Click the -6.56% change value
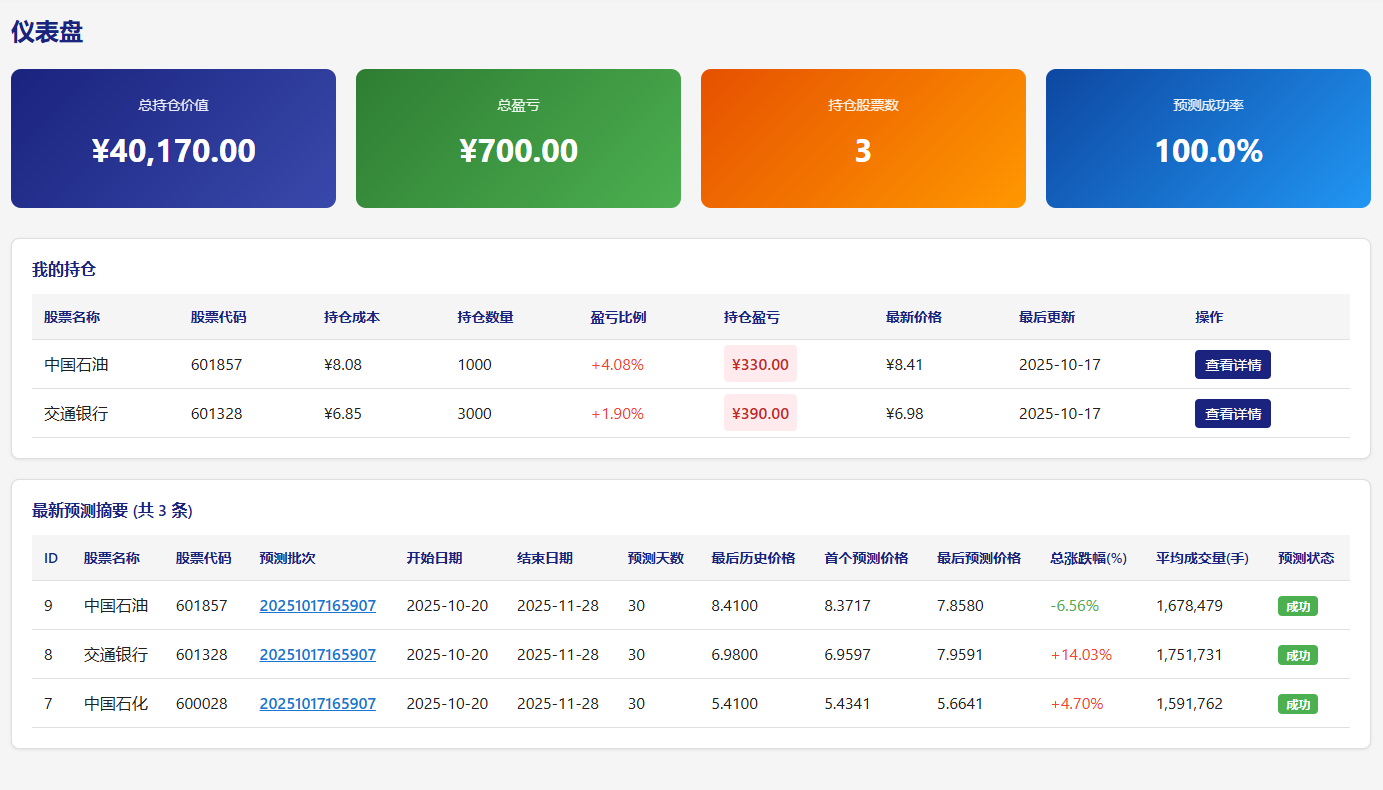This screenshot has height=790, width=1383. 1074,606
